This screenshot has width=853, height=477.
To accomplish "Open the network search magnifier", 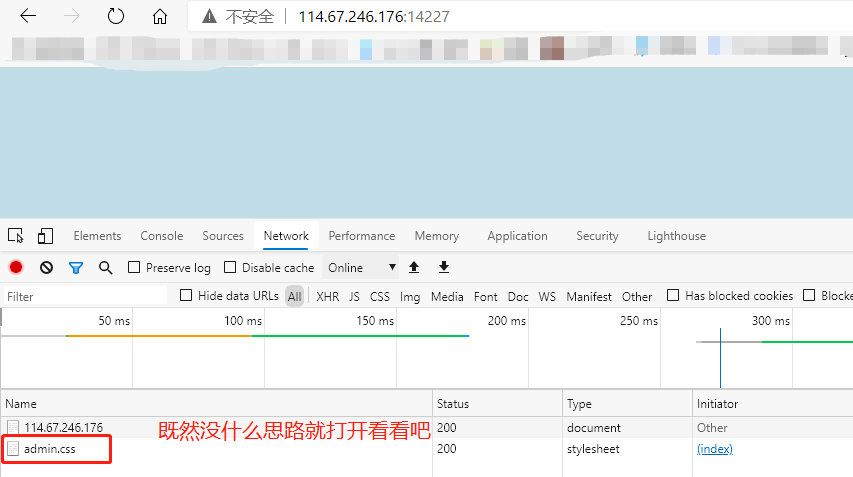I will [106, 268].
